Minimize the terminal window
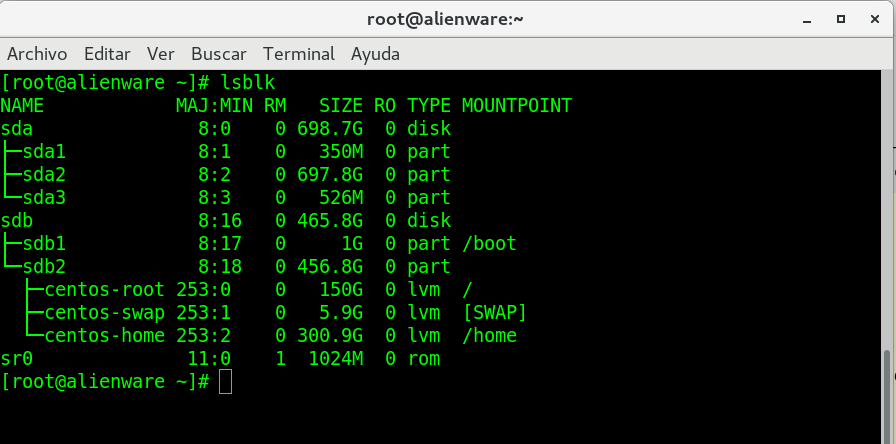Image resolution: width=896 pixels, height=444 pixels. [x=806, y=19]
